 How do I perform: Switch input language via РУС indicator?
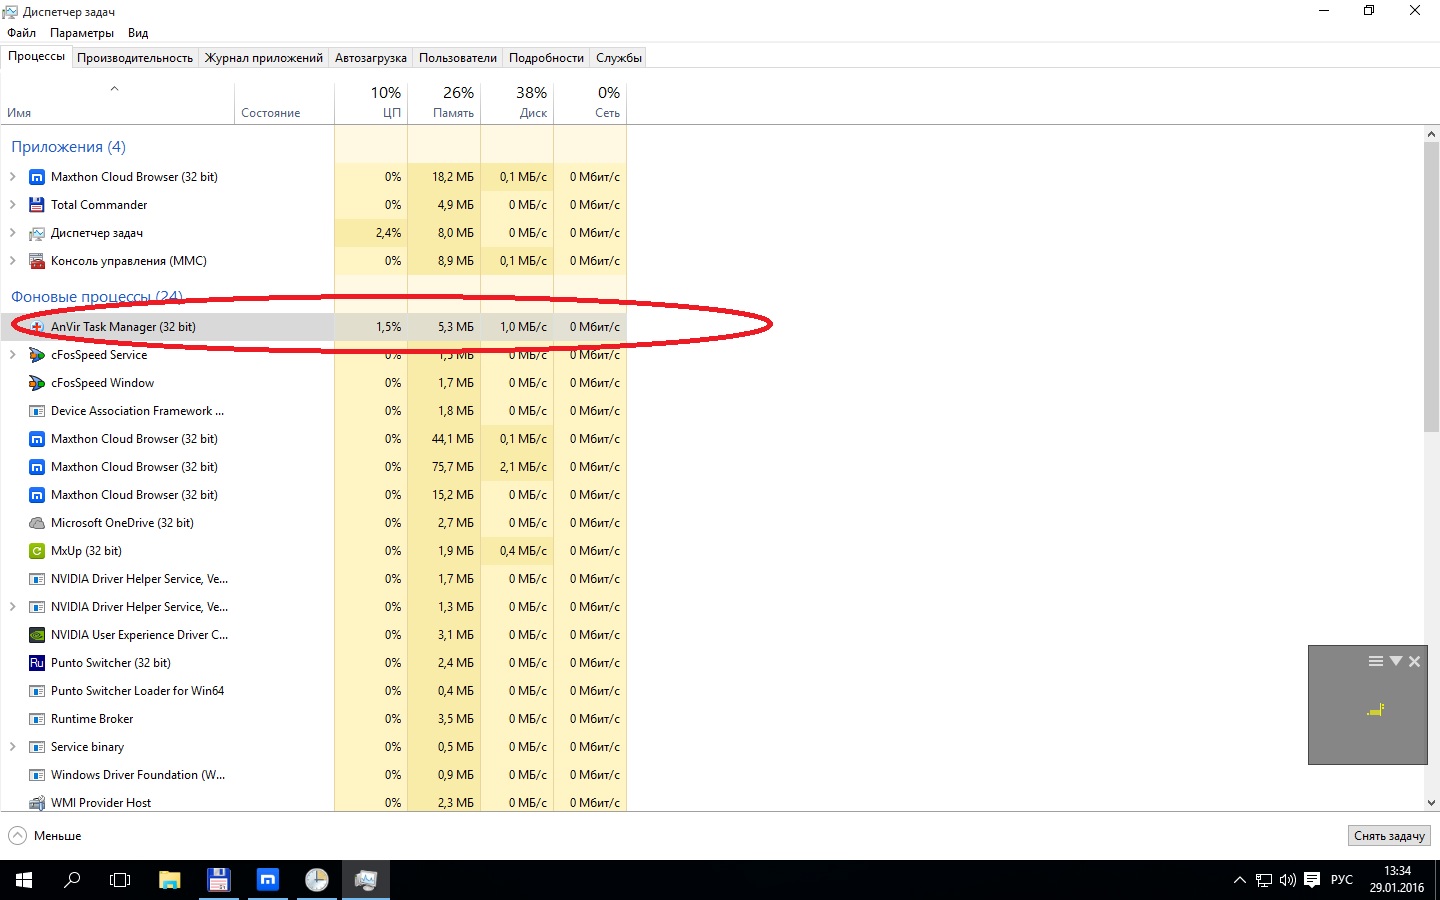pos(1342,880)
